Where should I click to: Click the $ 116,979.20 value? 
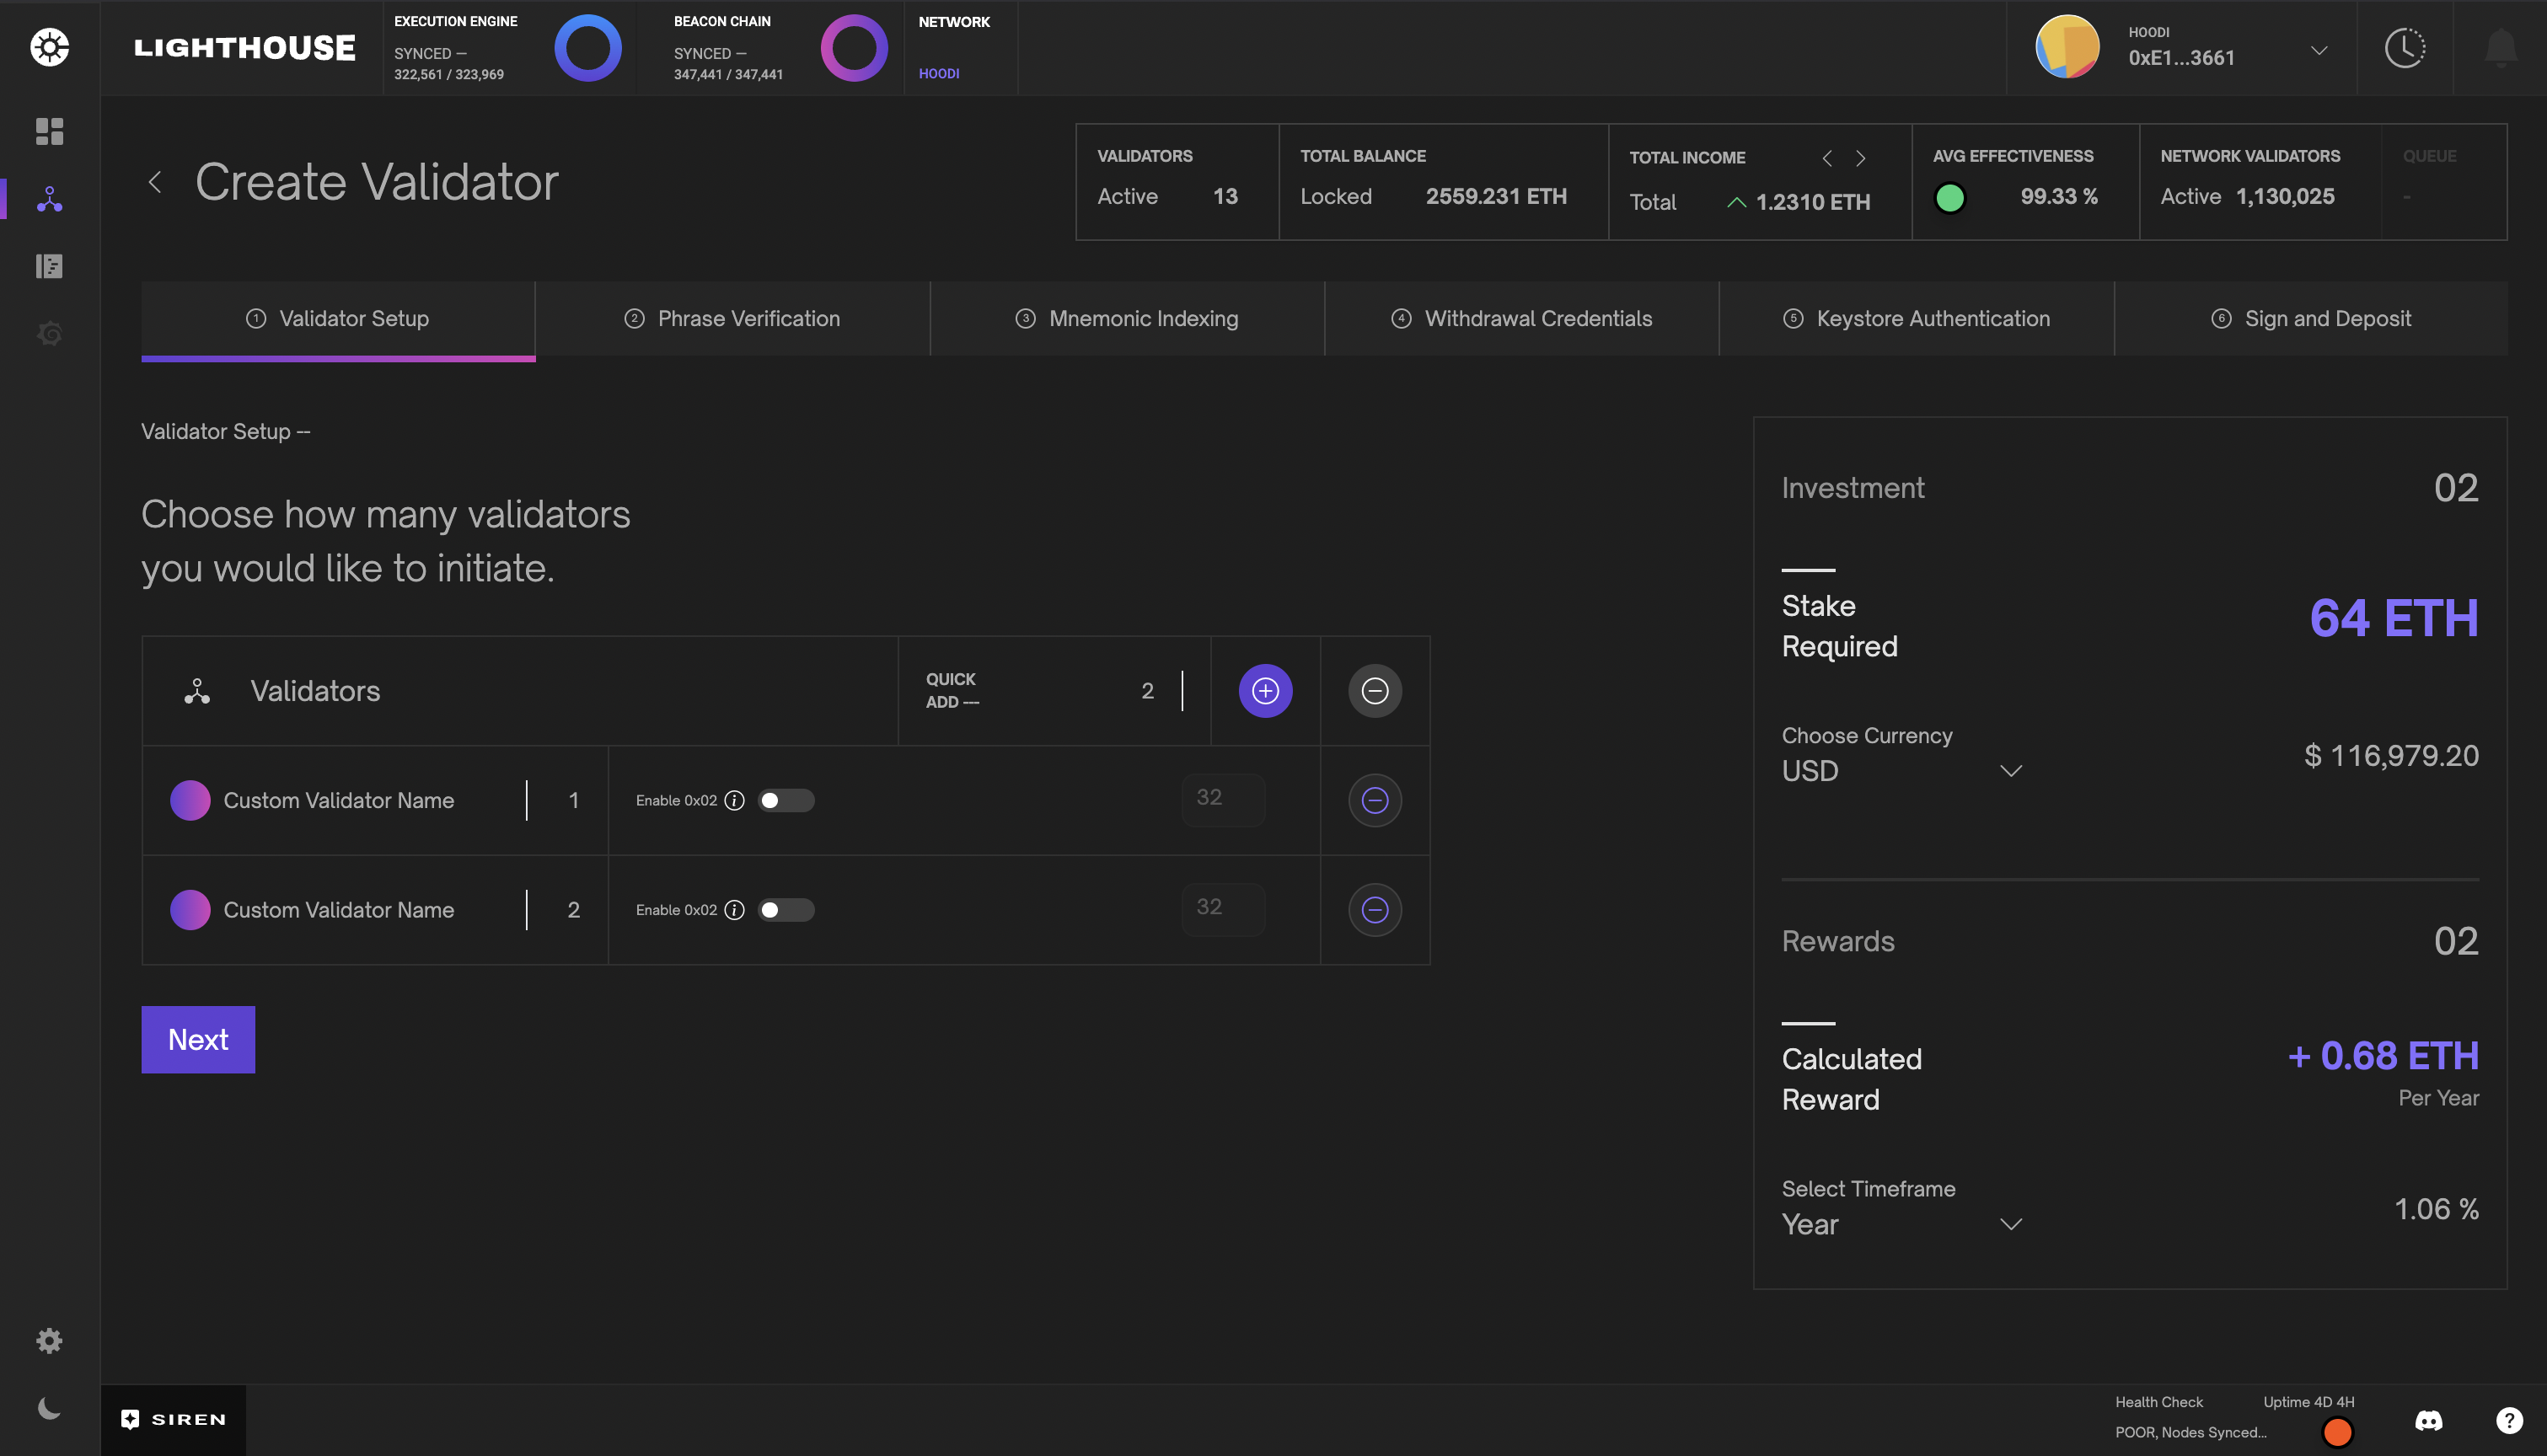click(2391, 756)
